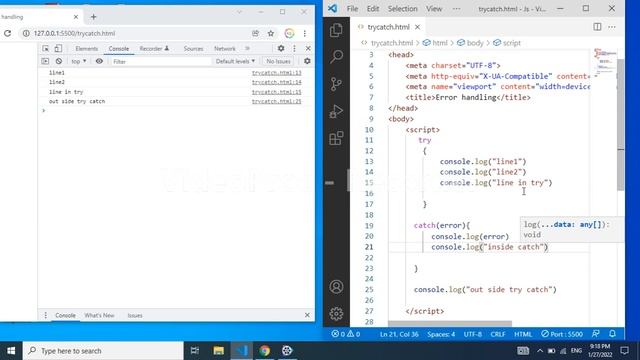Show VS Code notifications bell
Screen dimensions: 640x360
612,333
